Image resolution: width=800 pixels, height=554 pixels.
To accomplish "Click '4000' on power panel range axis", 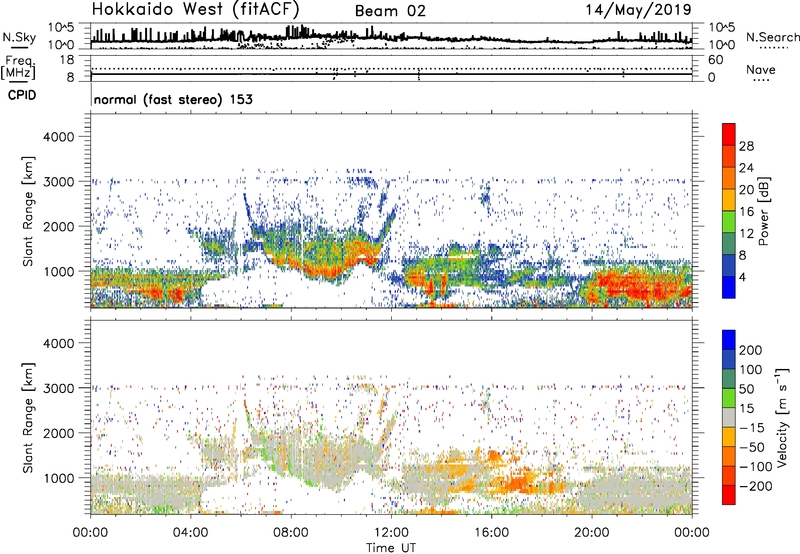I will (58, 137).
